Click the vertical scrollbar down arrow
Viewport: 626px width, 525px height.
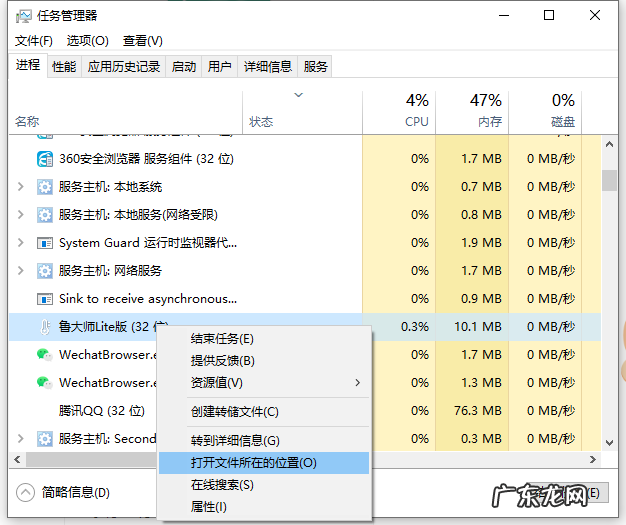coord(609,442)
